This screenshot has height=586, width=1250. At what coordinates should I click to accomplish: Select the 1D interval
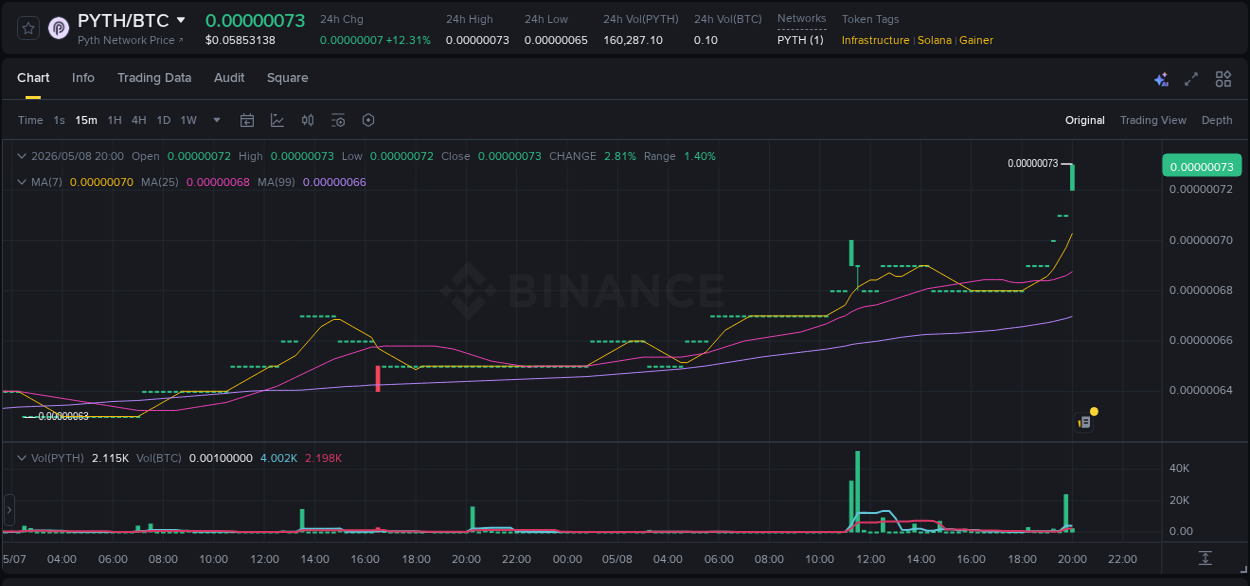point(163,120)
